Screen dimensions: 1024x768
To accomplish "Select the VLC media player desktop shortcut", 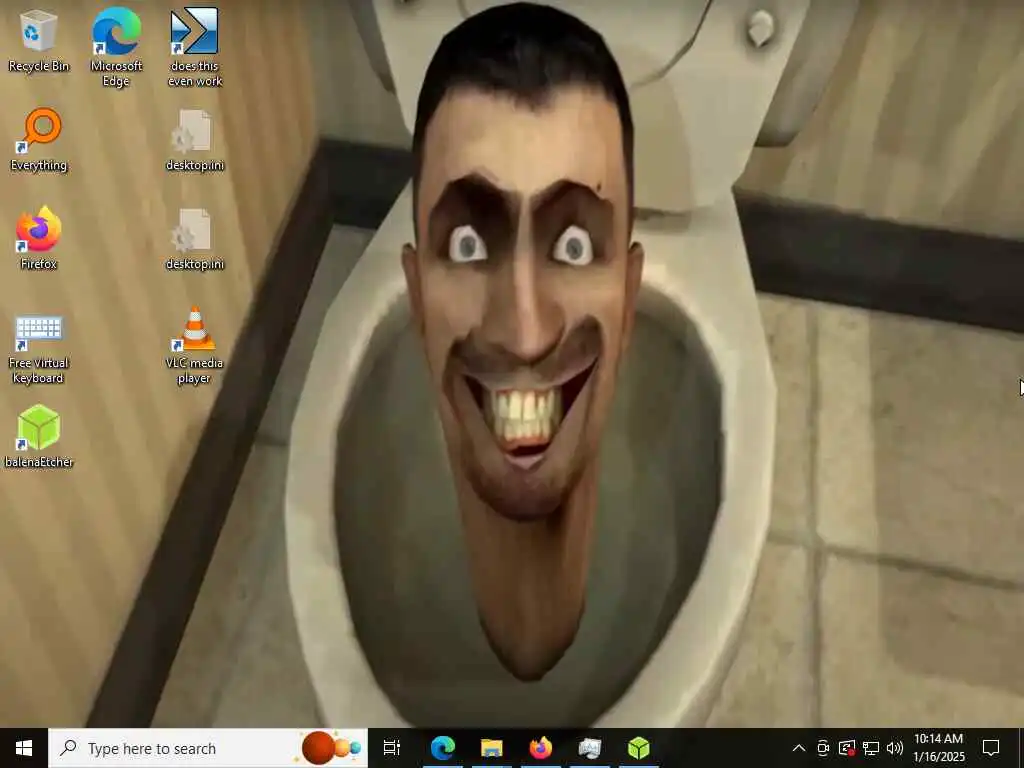I will point(195,346).
